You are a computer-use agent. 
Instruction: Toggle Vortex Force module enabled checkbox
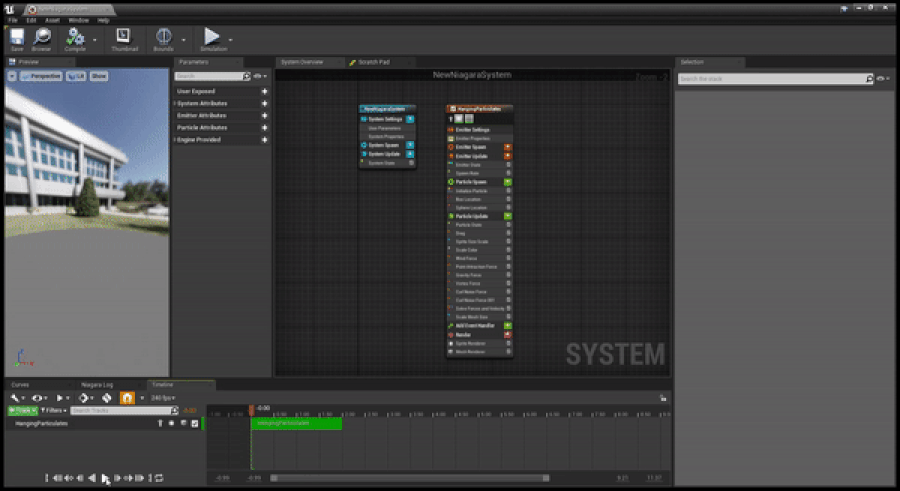coord(508,283)
